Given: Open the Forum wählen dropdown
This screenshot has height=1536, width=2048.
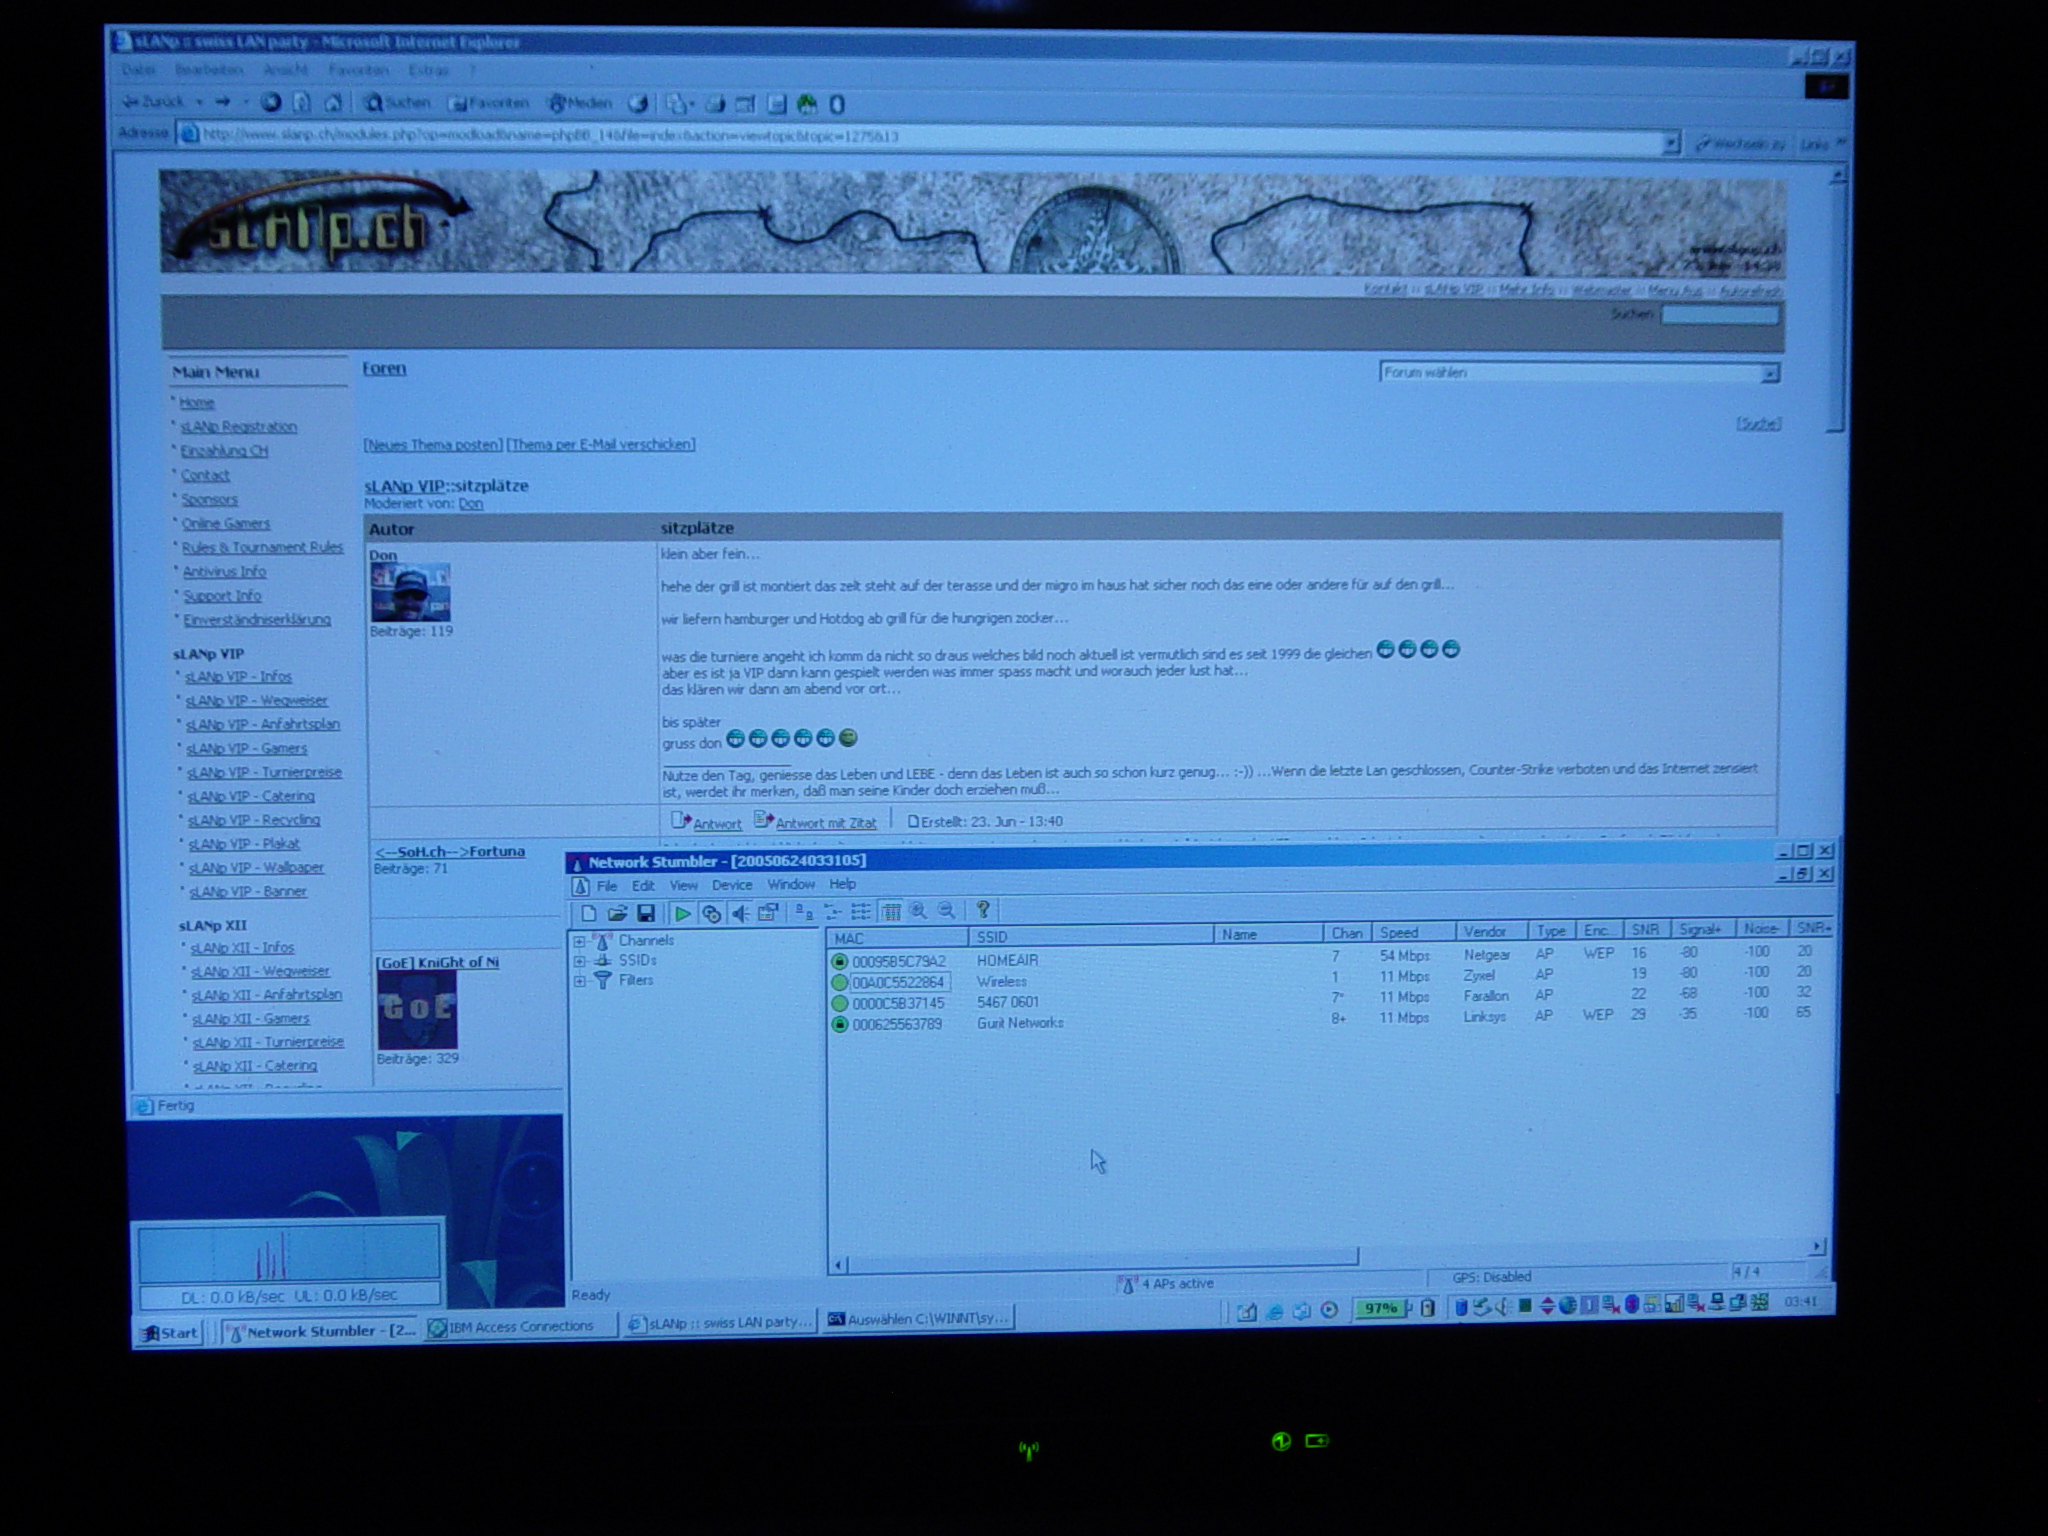Looking at the screenshot, I should point(1769,373).
